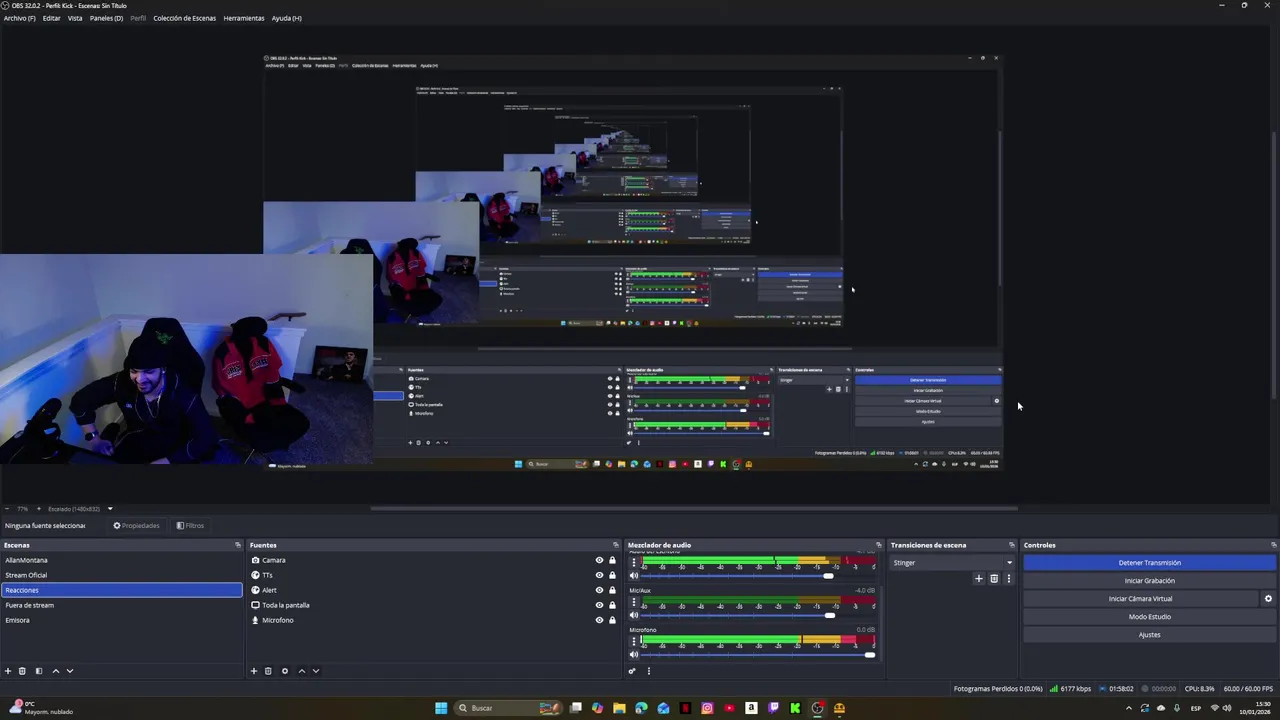Screen dimensions: 1280x720
Task: Open the Herramientas menu
Action: 244,18
